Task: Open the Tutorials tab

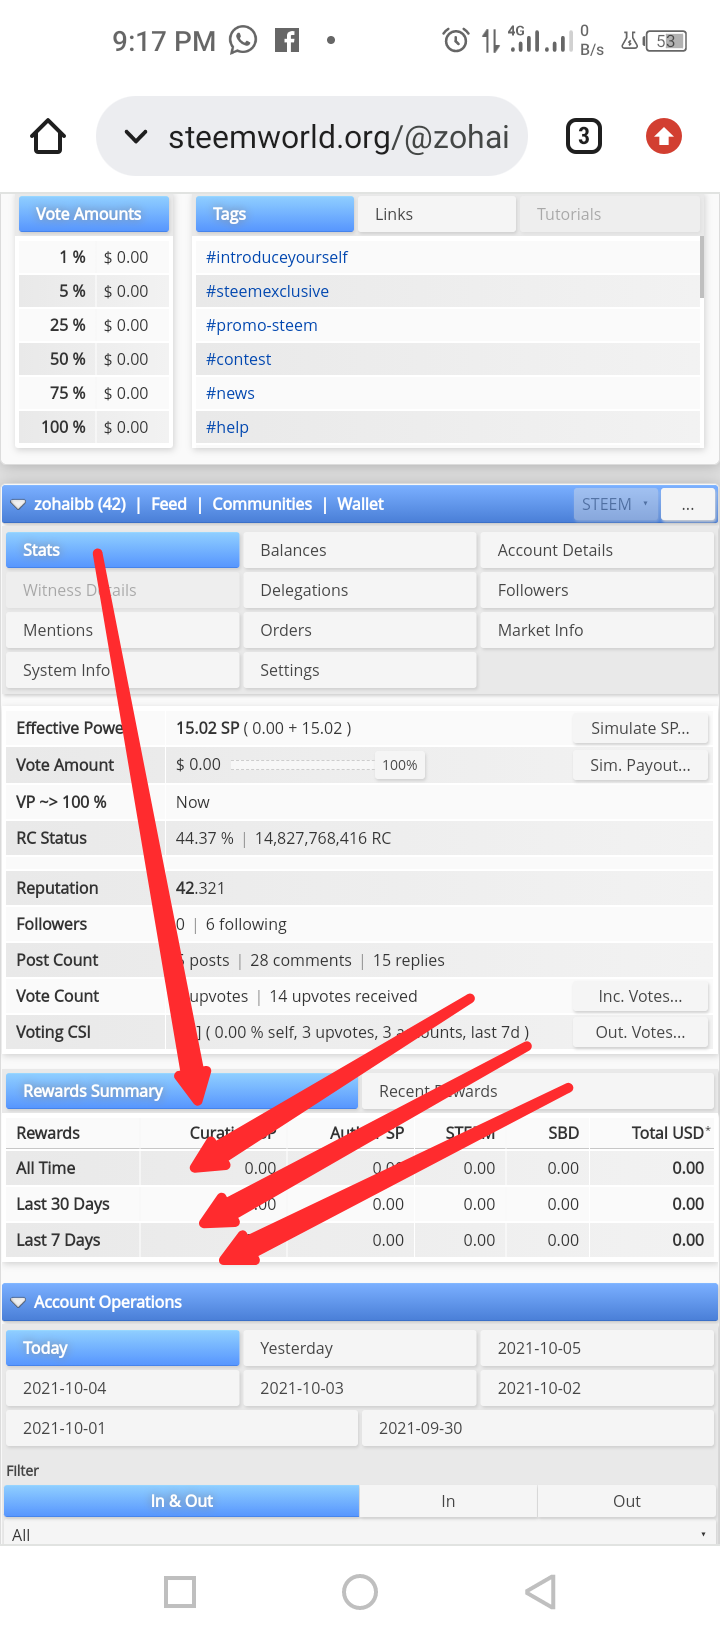Action: [x=610, y=214]
